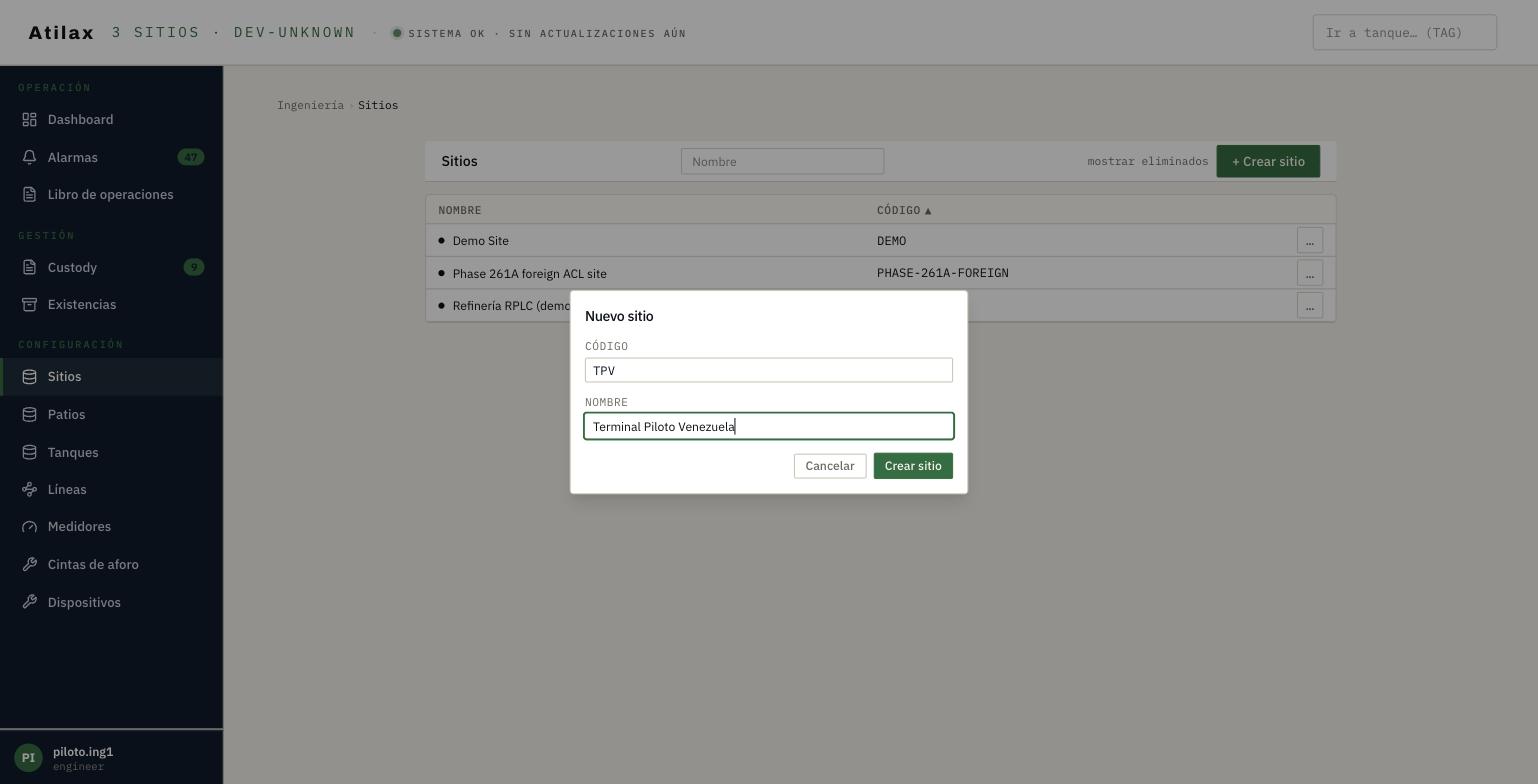This screenshot has width=1538, height=784.
Task: Click the Custody 9 count badge
Action: [x=194, y=267]
